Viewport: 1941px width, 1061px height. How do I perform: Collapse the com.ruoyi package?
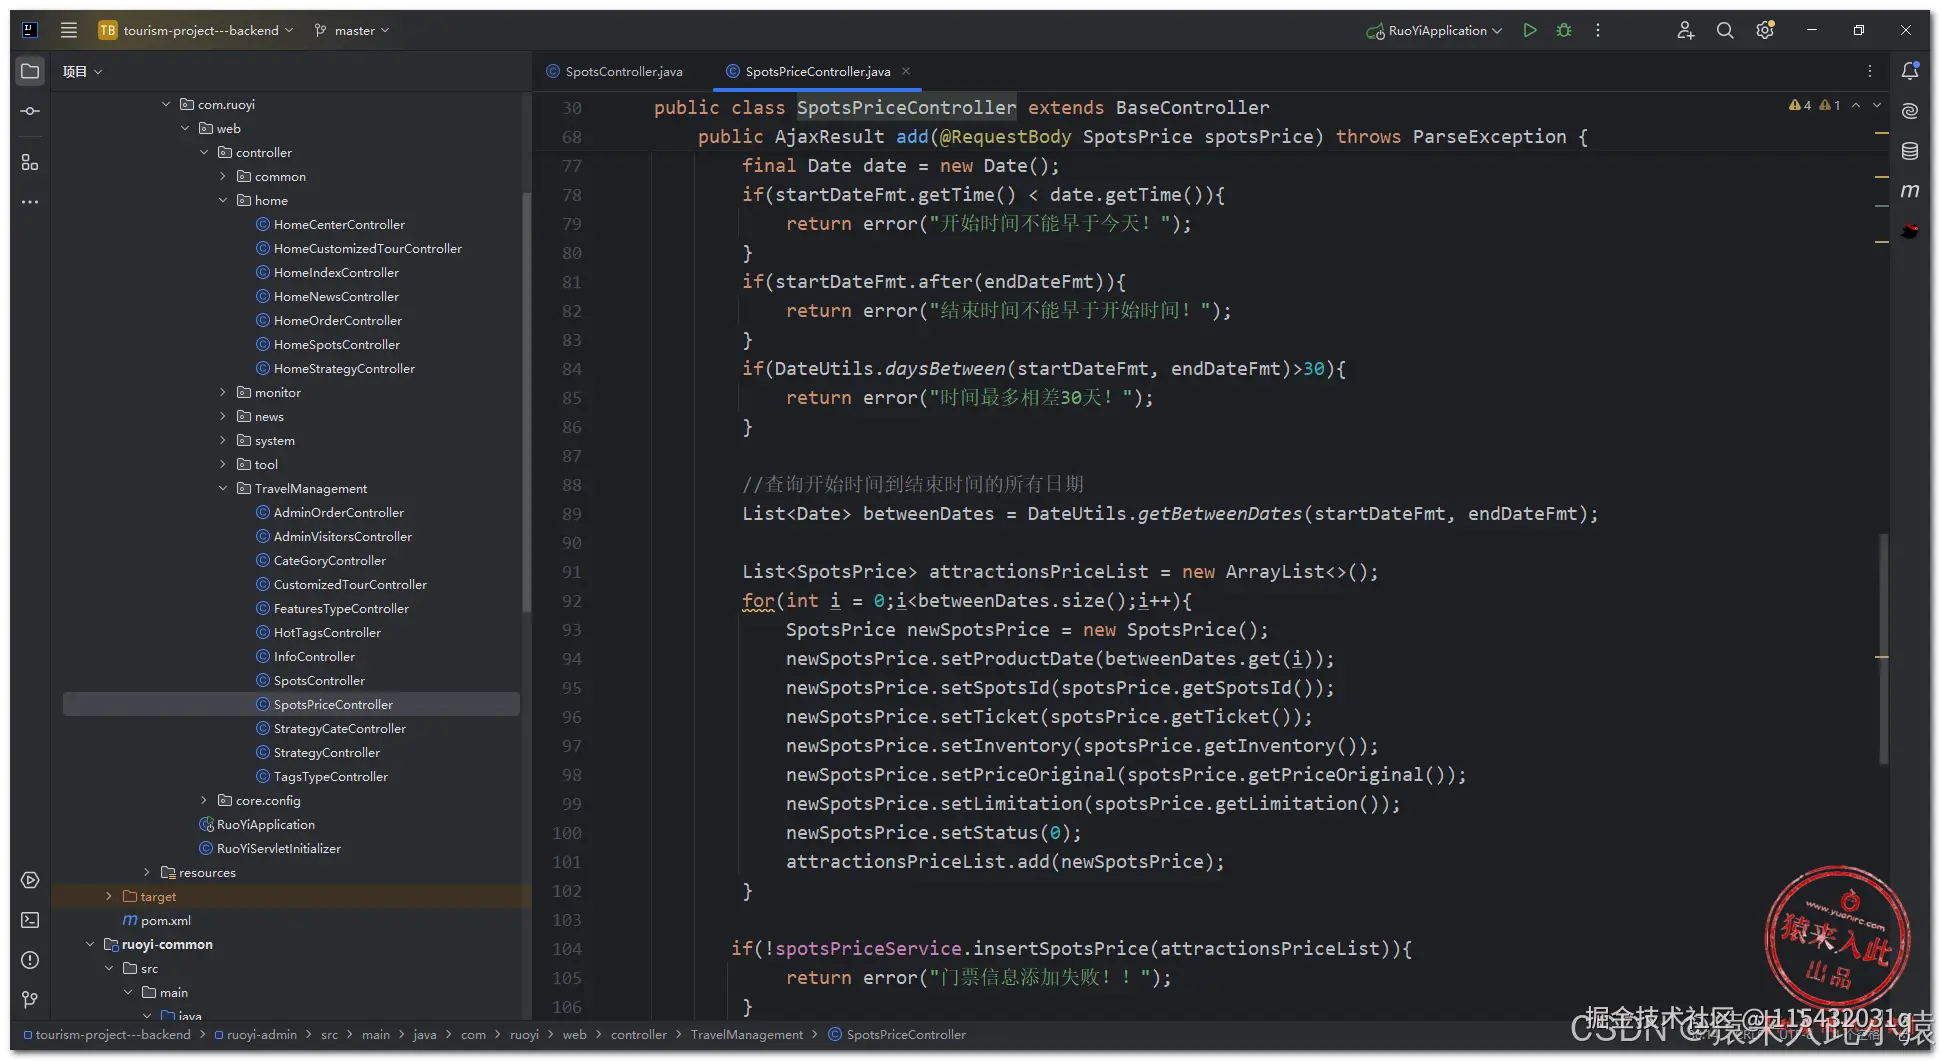point(166,104)
